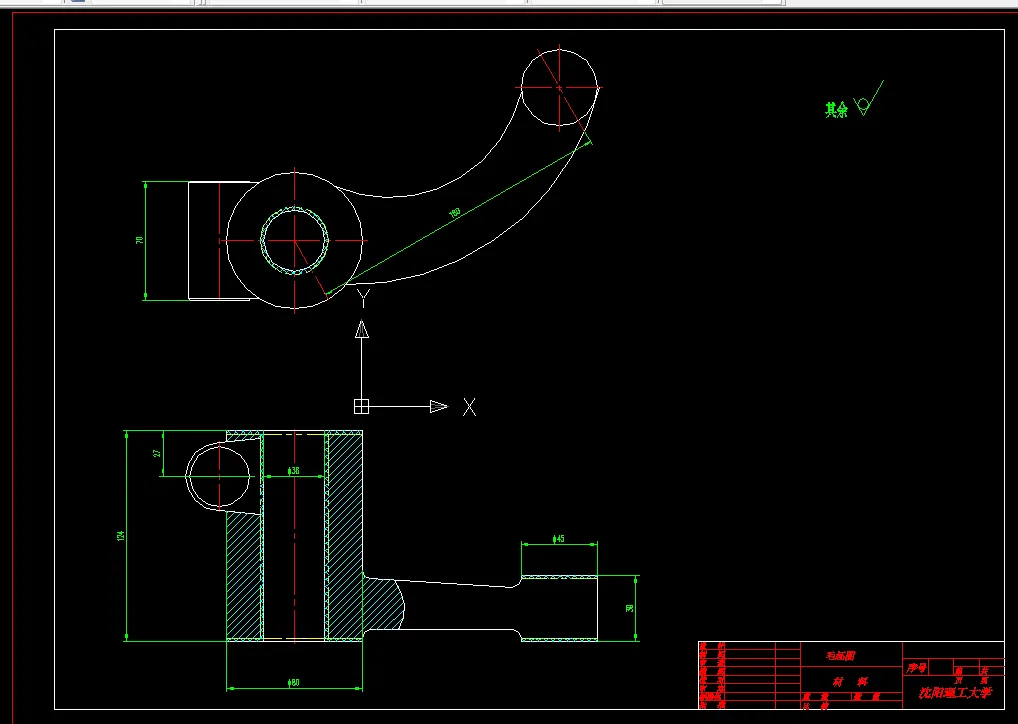Select the φ36 bore dimension text
Image resolution: width=1018 pixels, height=724 pixels.
click(x=293, y=471)
